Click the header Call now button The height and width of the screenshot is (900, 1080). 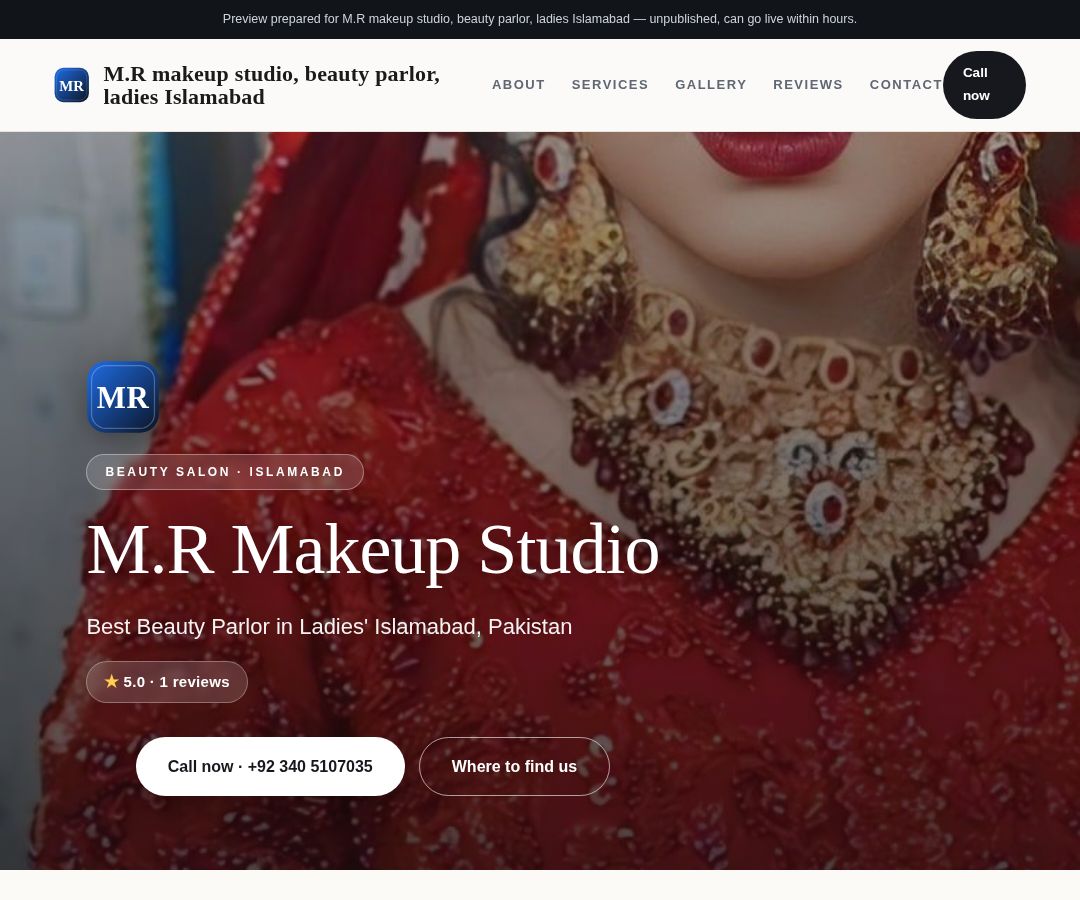pyautogui.click(x=984, y=85)
